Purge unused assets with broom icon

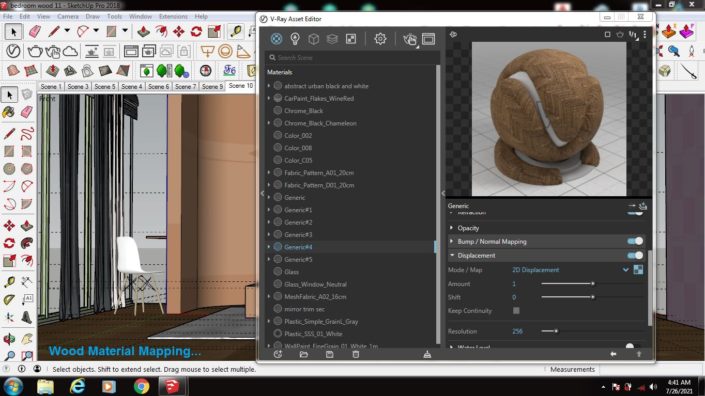(x=427, y=354)
